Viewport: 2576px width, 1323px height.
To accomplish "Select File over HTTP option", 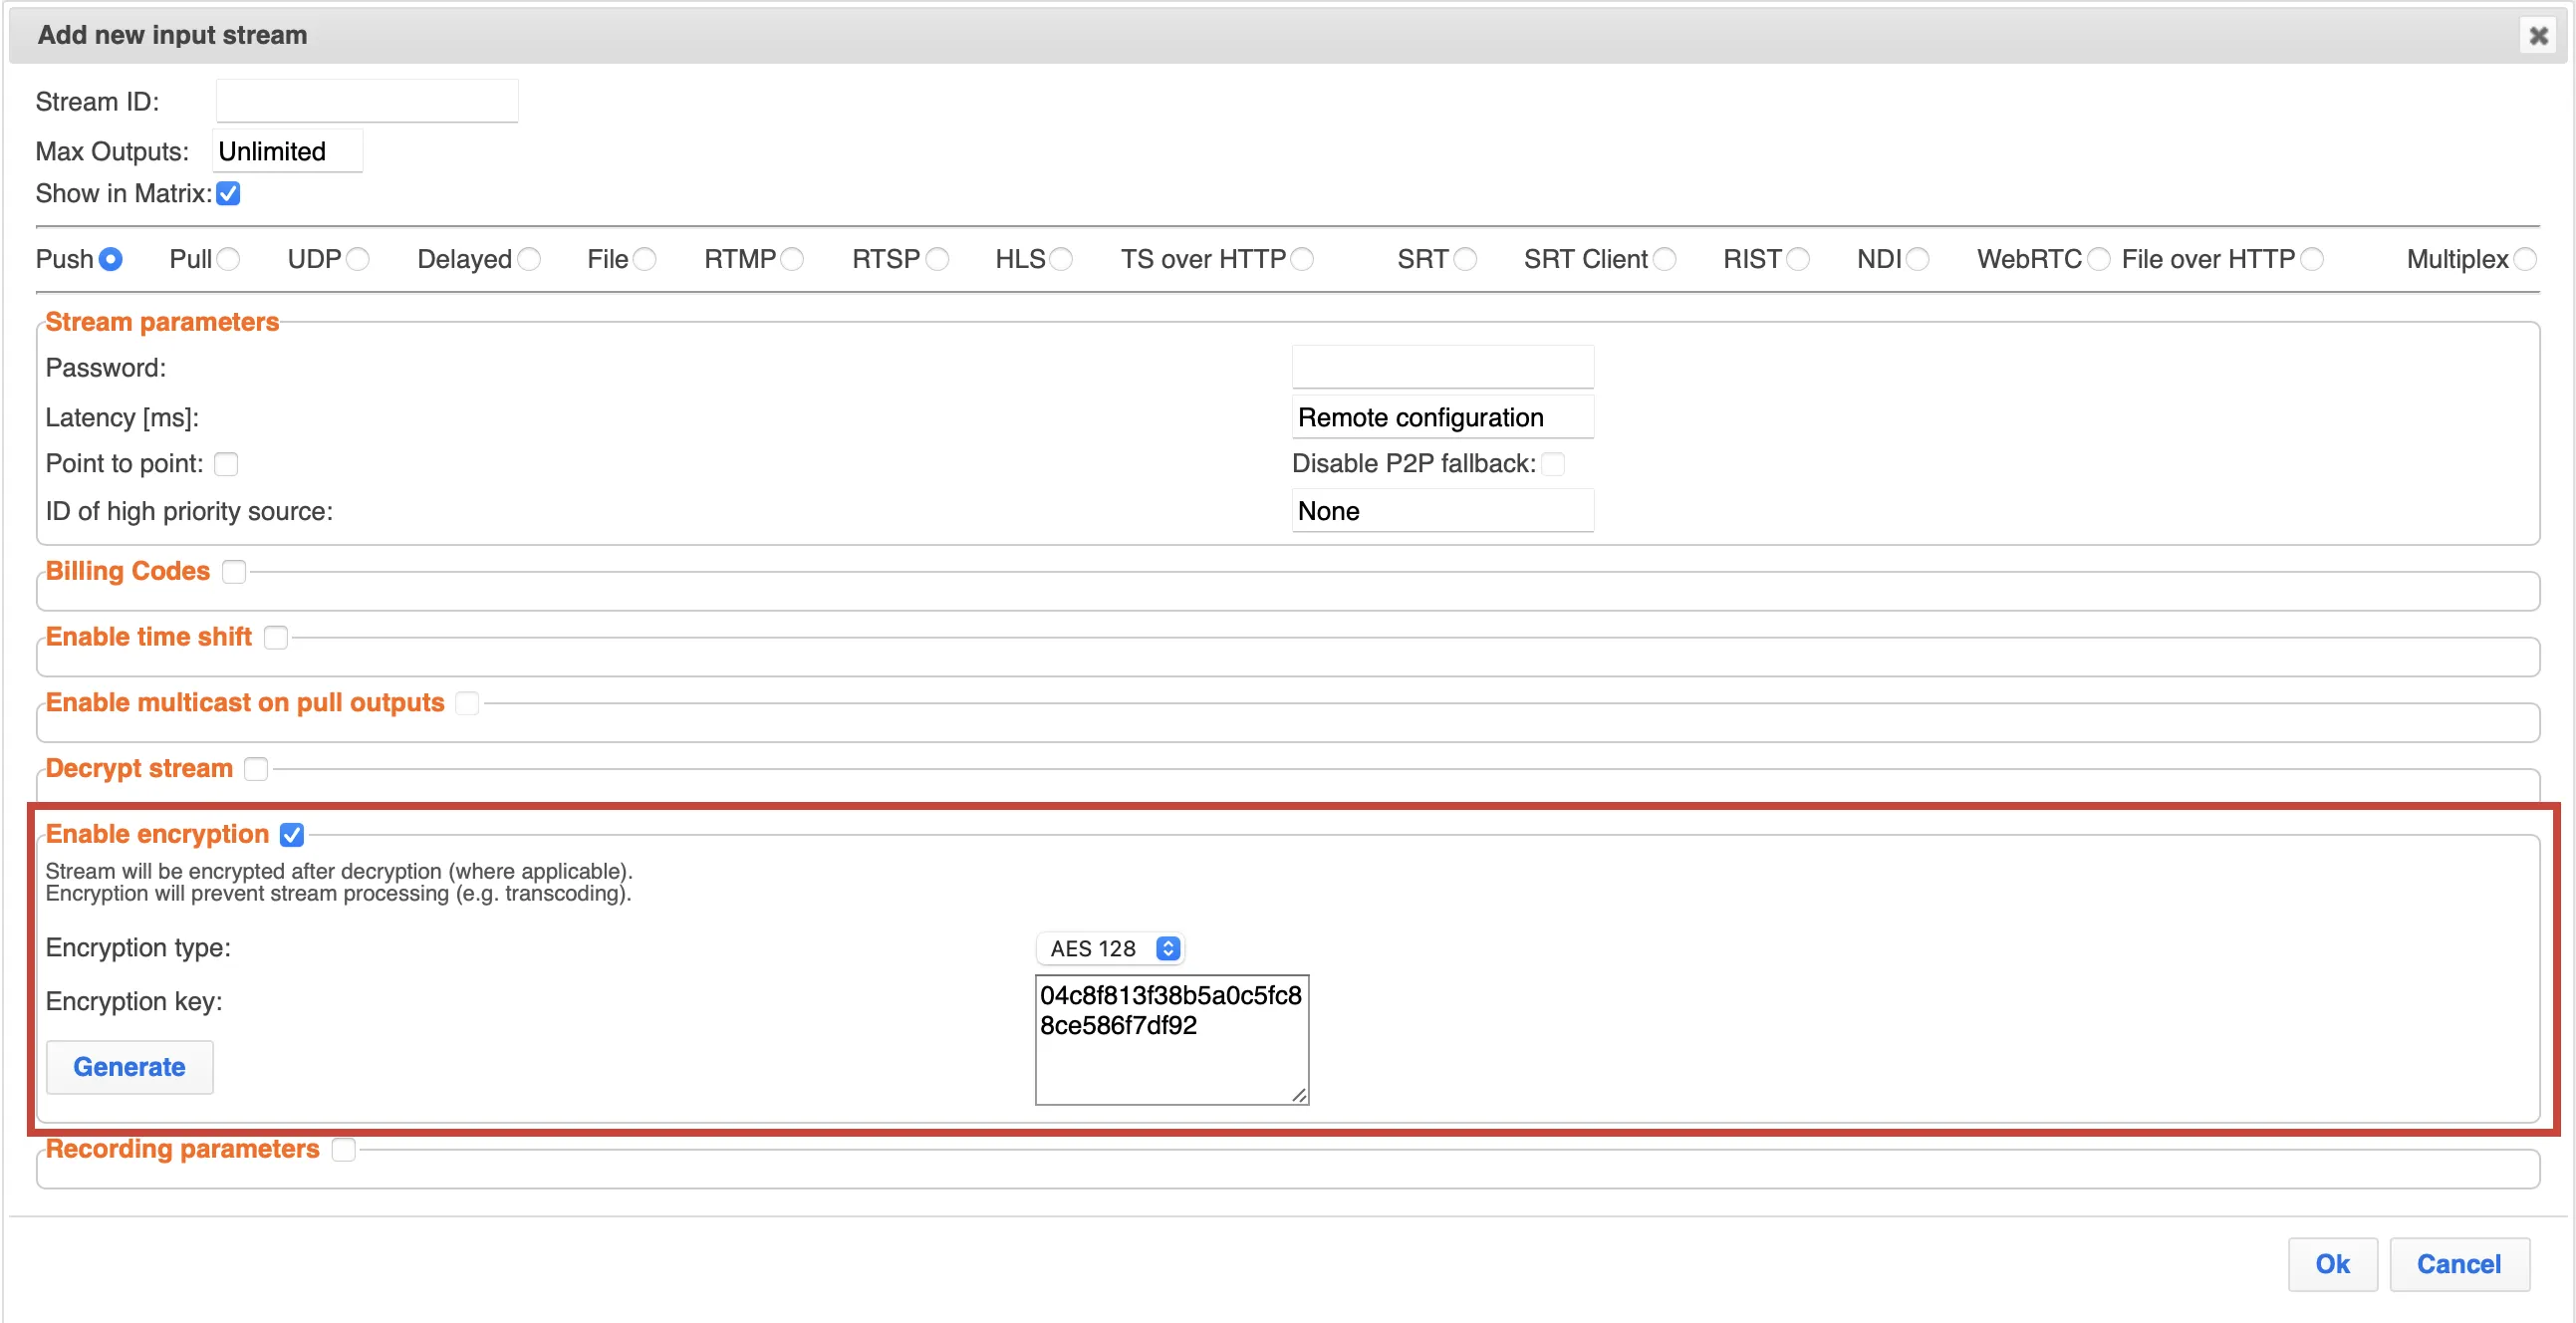I will 2311,260.
